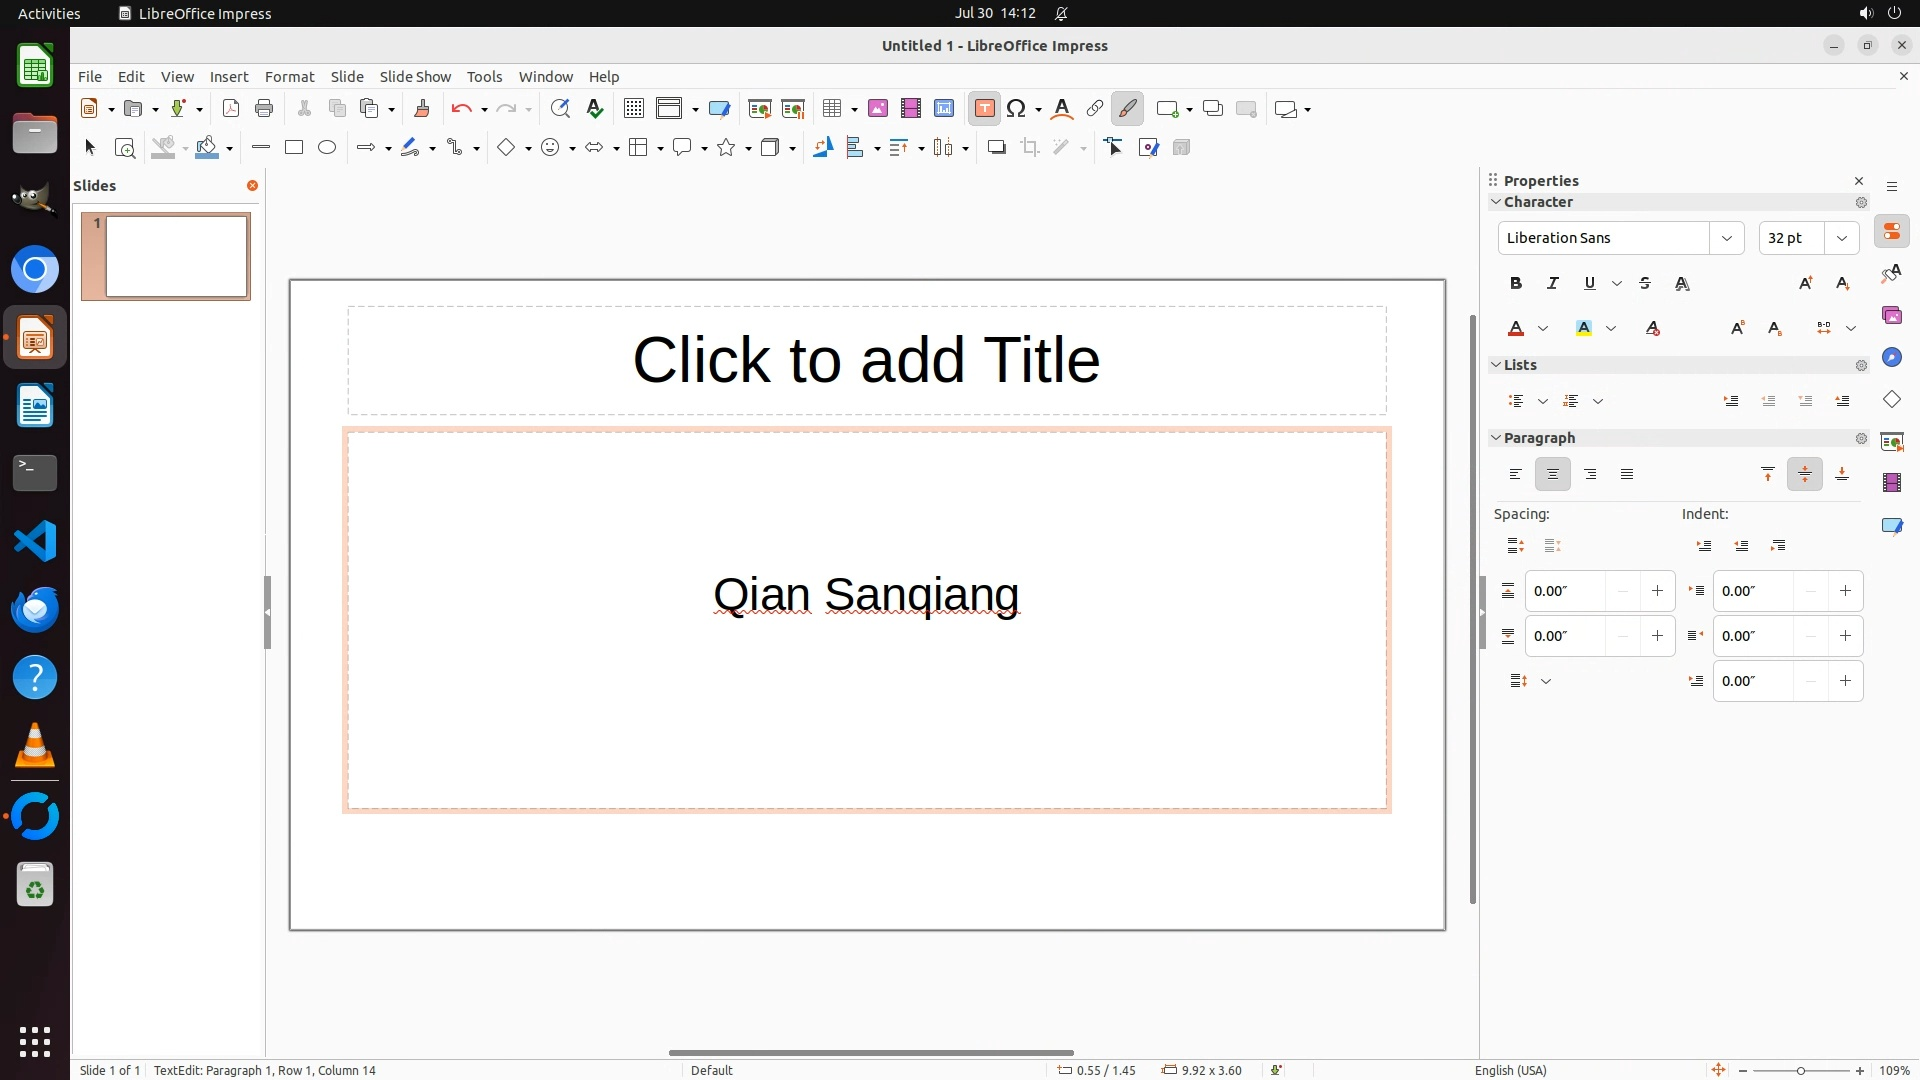Click the 'Click to add Title' placeholder

point(866,360)
